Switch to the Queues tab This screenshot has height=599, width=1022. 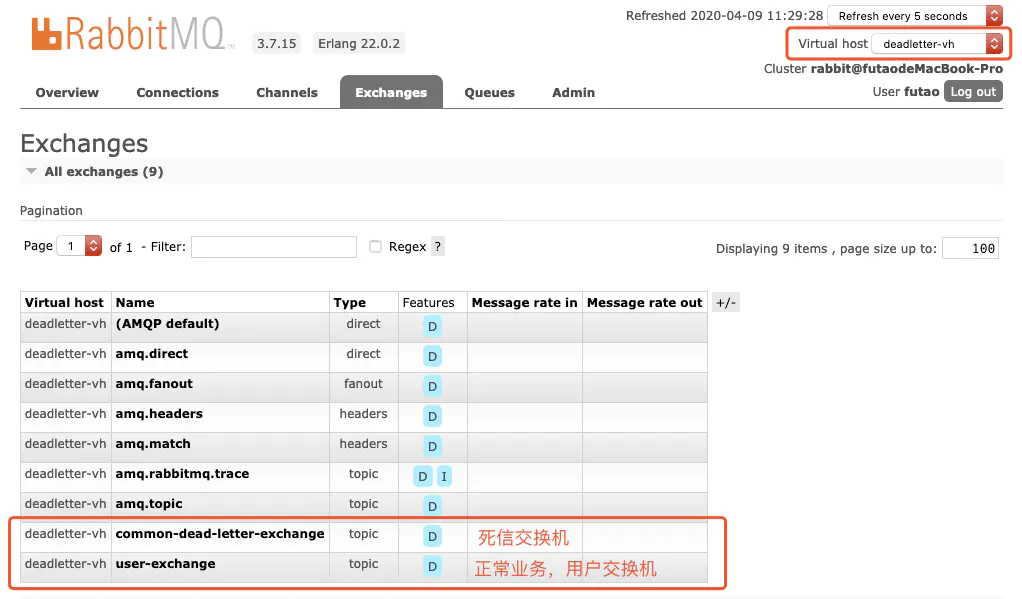pos(489,92)
